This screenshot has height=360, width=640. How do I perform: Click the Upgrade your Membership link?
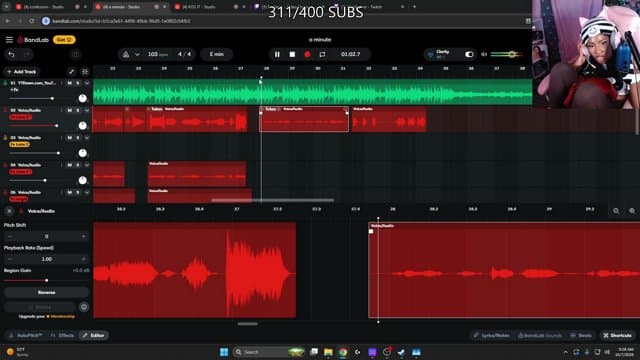click(47, 316)
